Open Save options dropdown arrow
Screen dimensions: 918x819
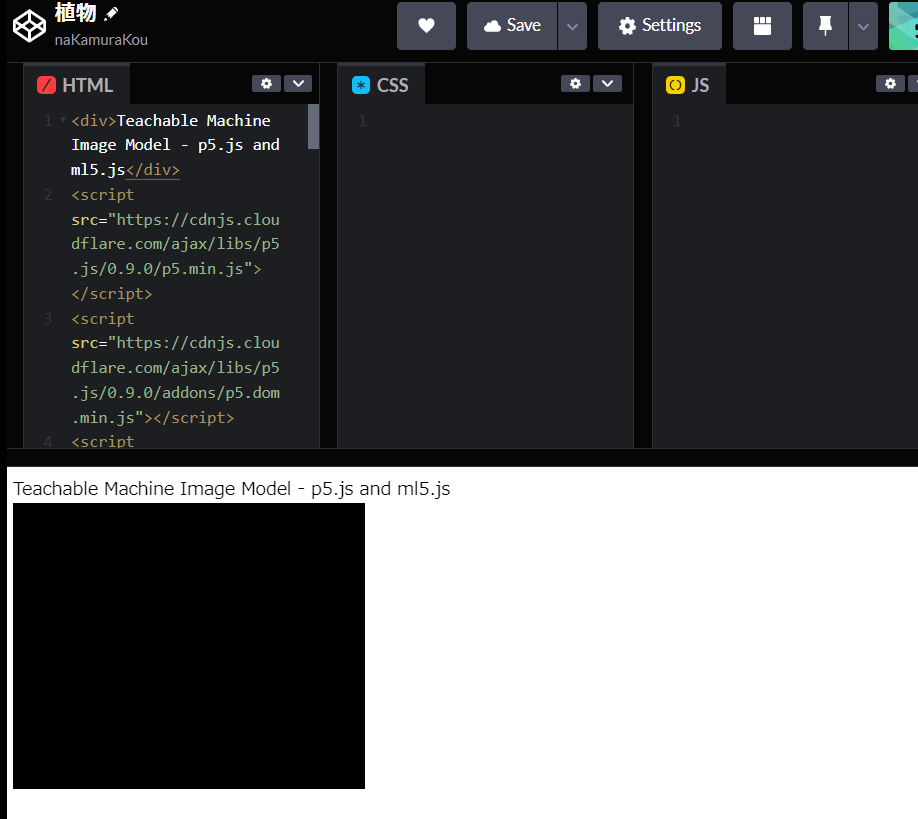[572, 26]
